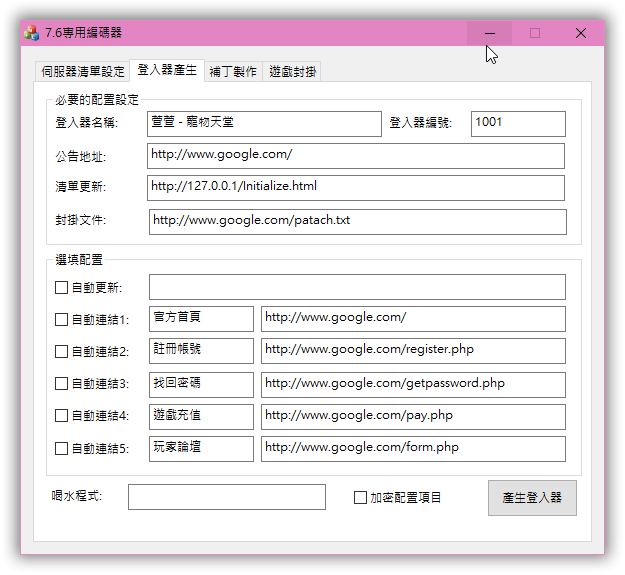Click the 喝水程式 label

tap(77, 496)
